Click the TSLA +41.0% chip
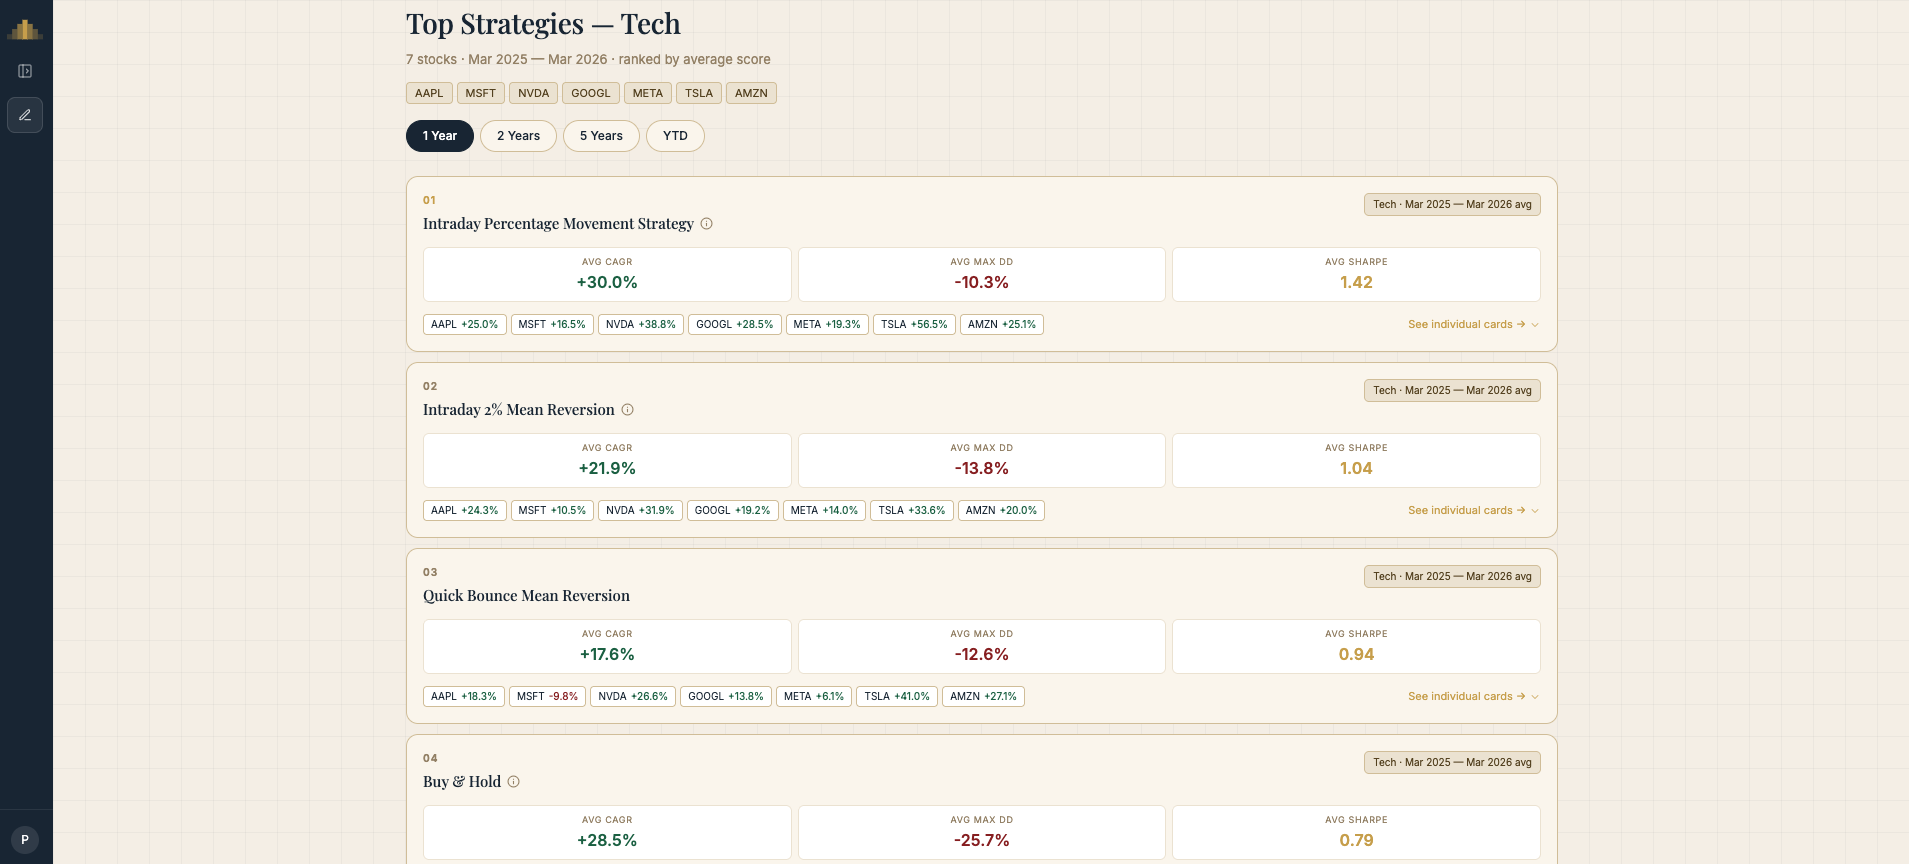 point(897,696)
